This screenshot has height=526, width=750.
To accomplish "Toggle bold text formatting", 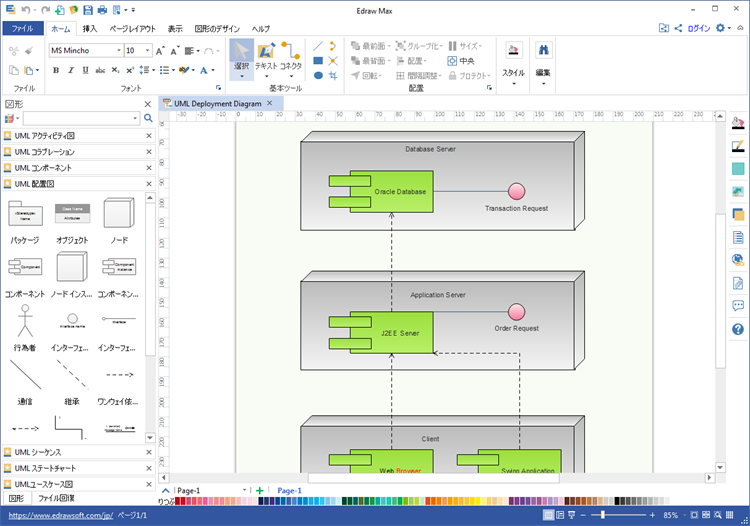I will pos(56,70).
